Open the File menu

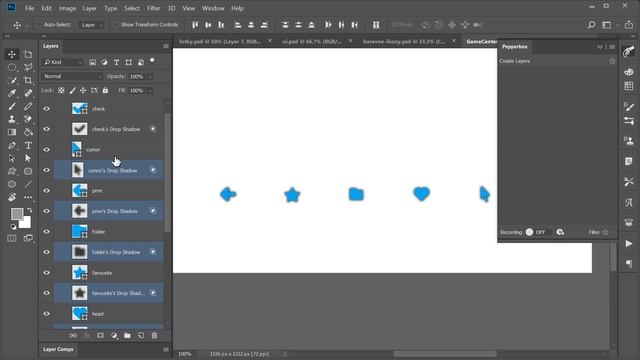click(x=29, y=8)
